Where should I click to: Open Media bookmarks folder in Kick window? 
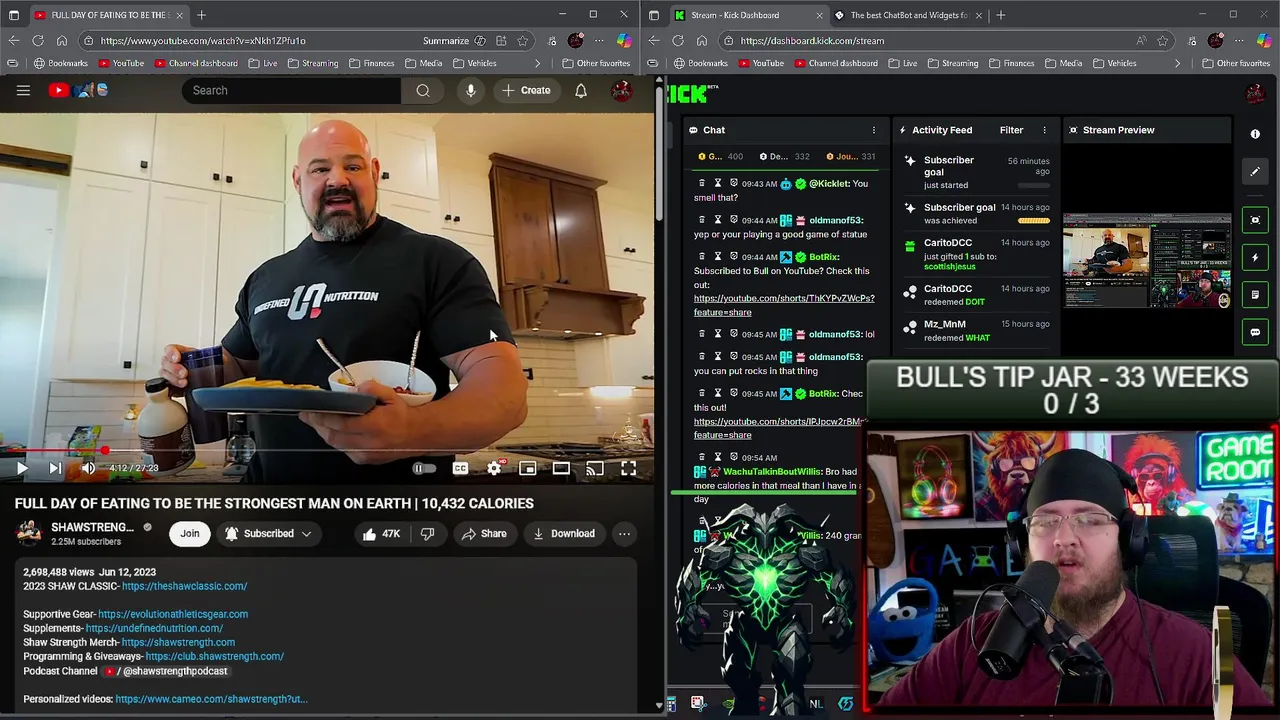(x=1063, y=63)
